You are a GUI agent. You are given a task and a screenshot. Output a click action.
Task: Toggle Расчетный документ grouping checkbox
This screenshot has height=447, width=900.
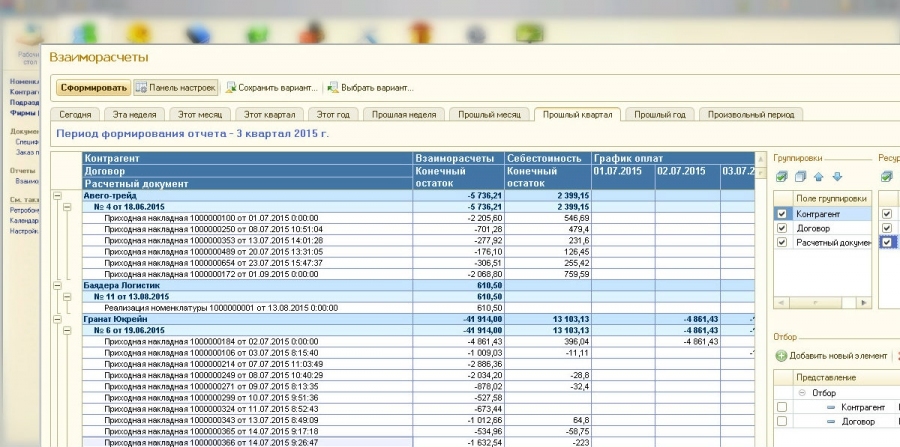coord(783,242)
